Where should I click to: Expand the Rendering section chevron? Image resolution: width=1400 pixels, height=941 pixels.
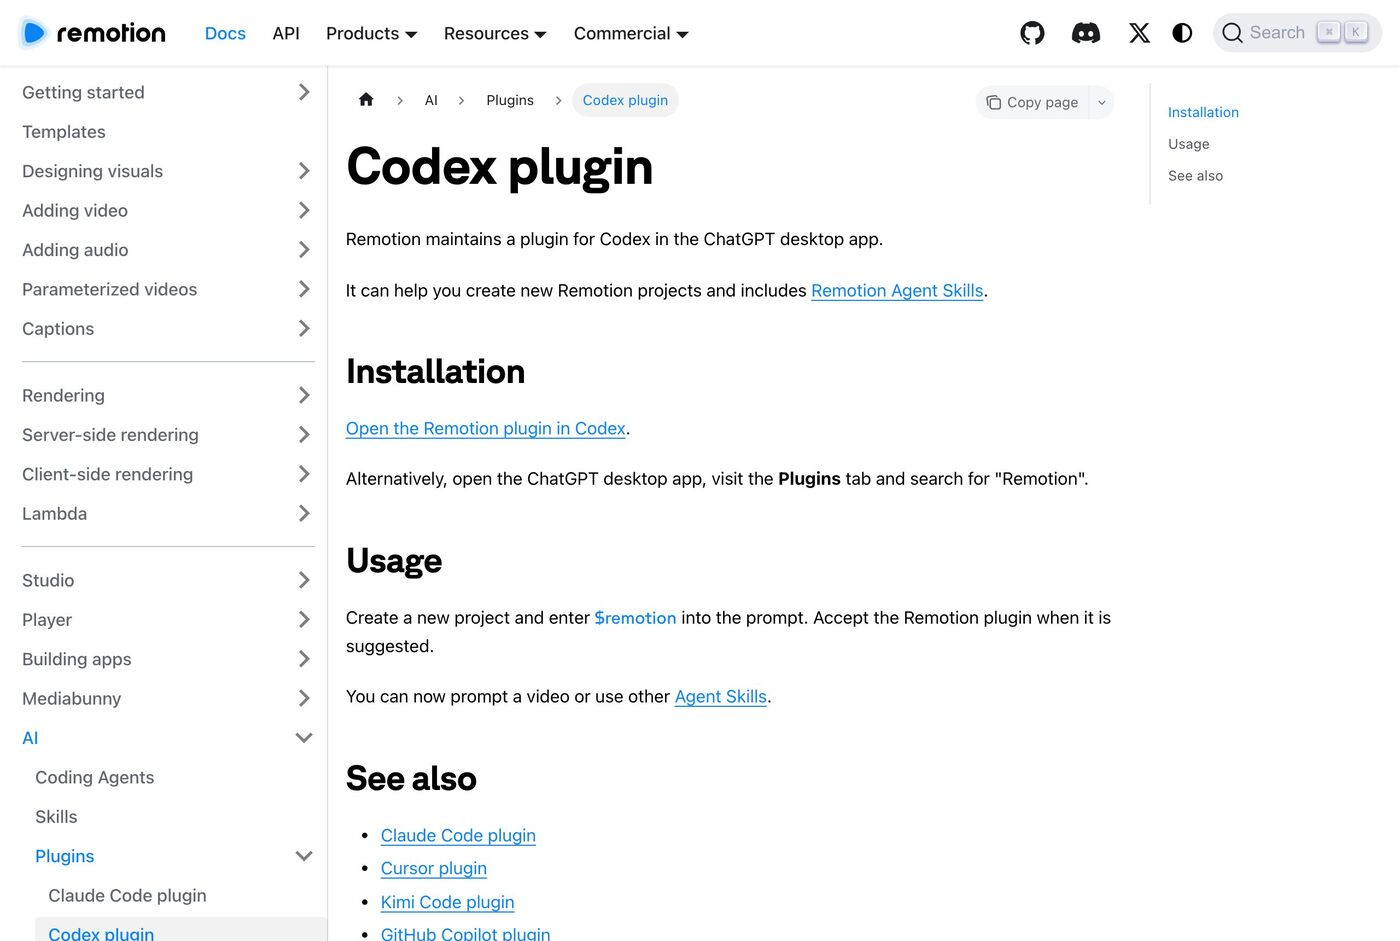(304, 395)
